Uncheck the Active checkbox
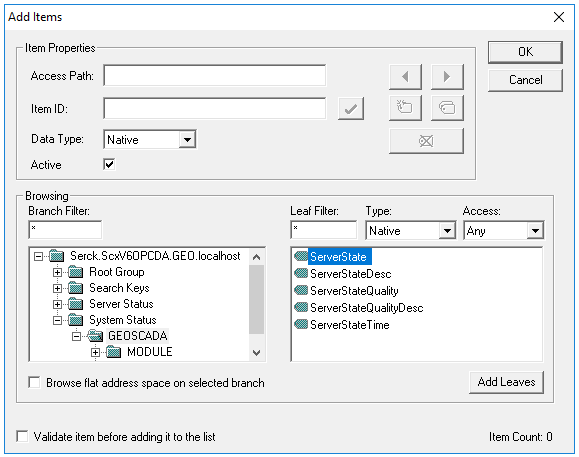Image resolution: width=579 pixels, height=457 pixels. click(109, 164)
